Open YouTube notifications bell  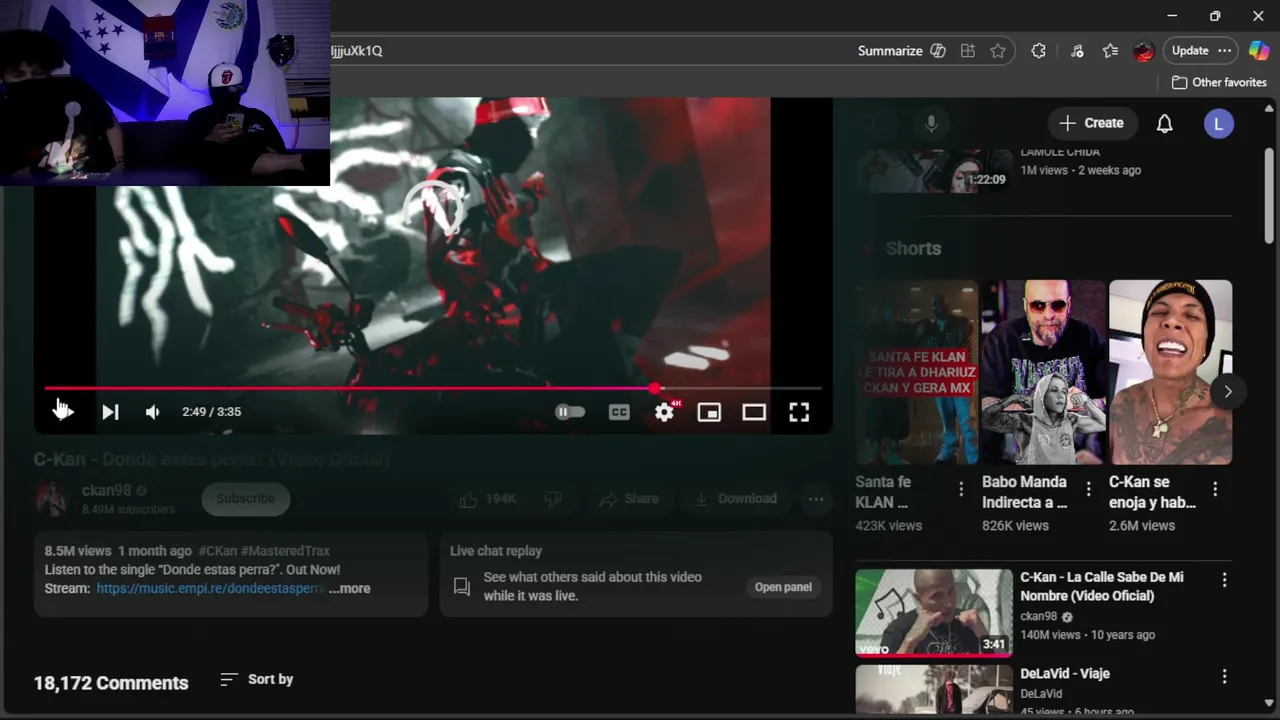(1165, 123)
